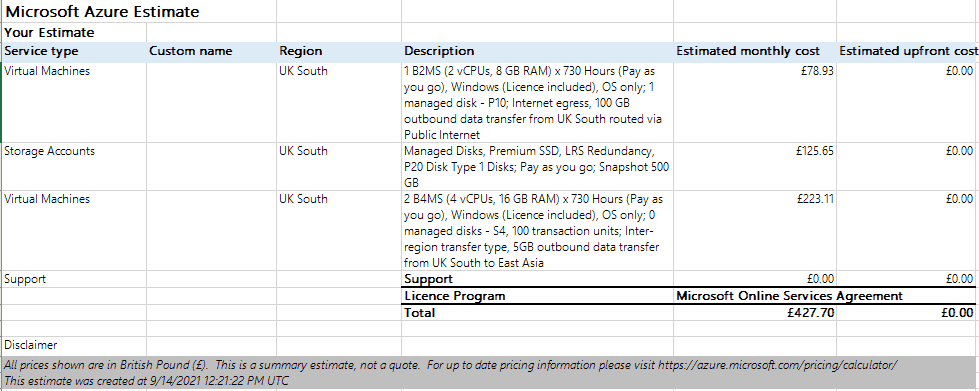Select the bold 'Total' label cell
The width and height of the screenshot is (979, 391).
(x=537, y=312)
